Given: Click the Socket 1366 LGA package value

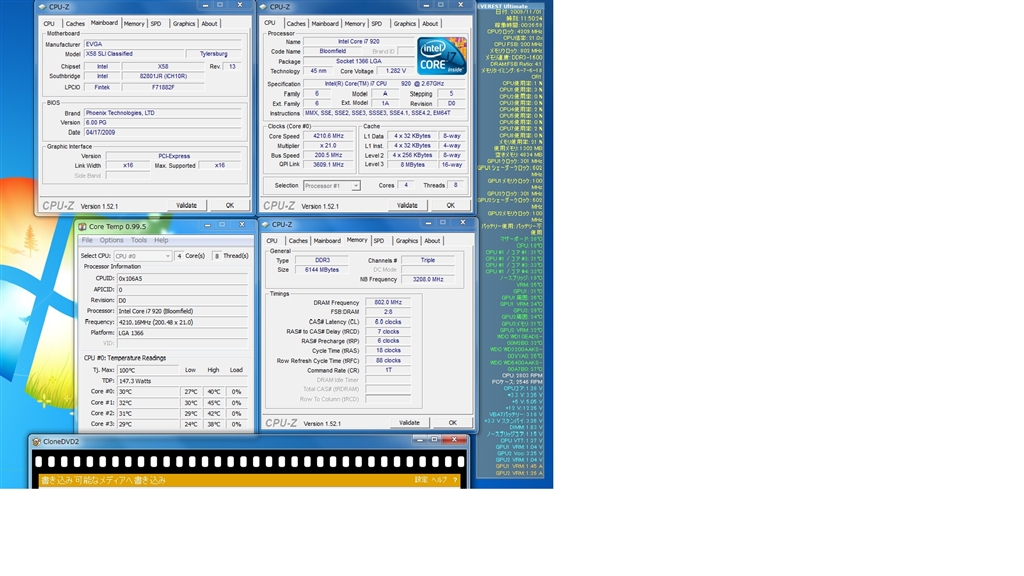Looking at the screenshot, I should point(359,61).
